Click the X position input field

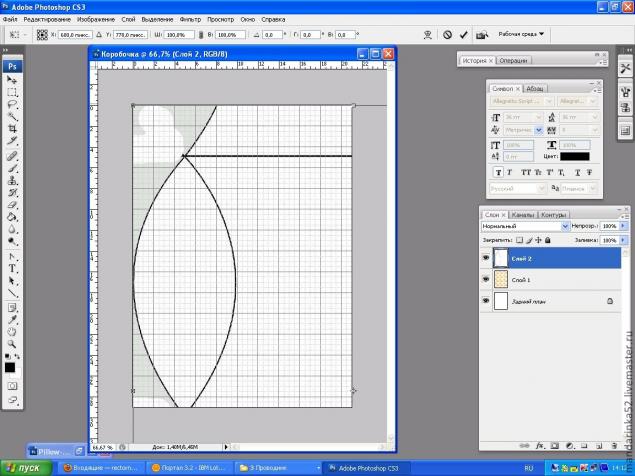click(x=74, y=34)
